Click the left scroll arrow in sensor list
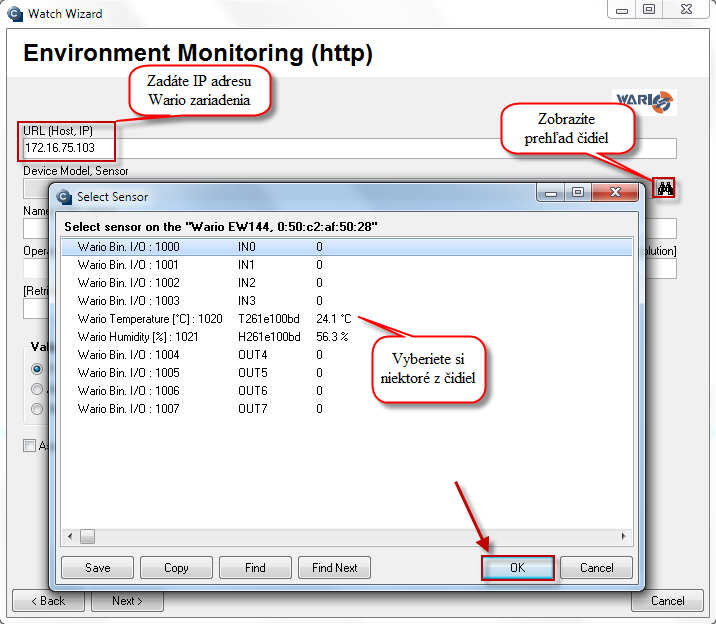The height and width of the screenshot is (624, 716). pyautogui.click(x=70, y=536)
